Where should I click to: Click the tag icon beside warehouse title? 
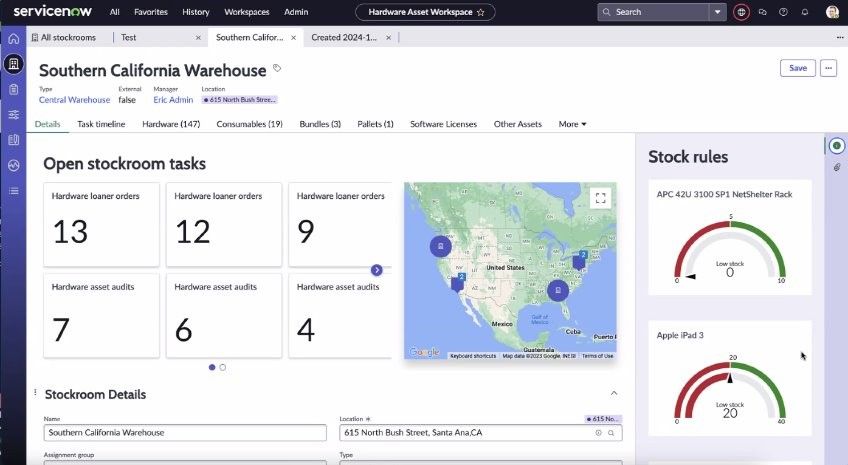277,69
